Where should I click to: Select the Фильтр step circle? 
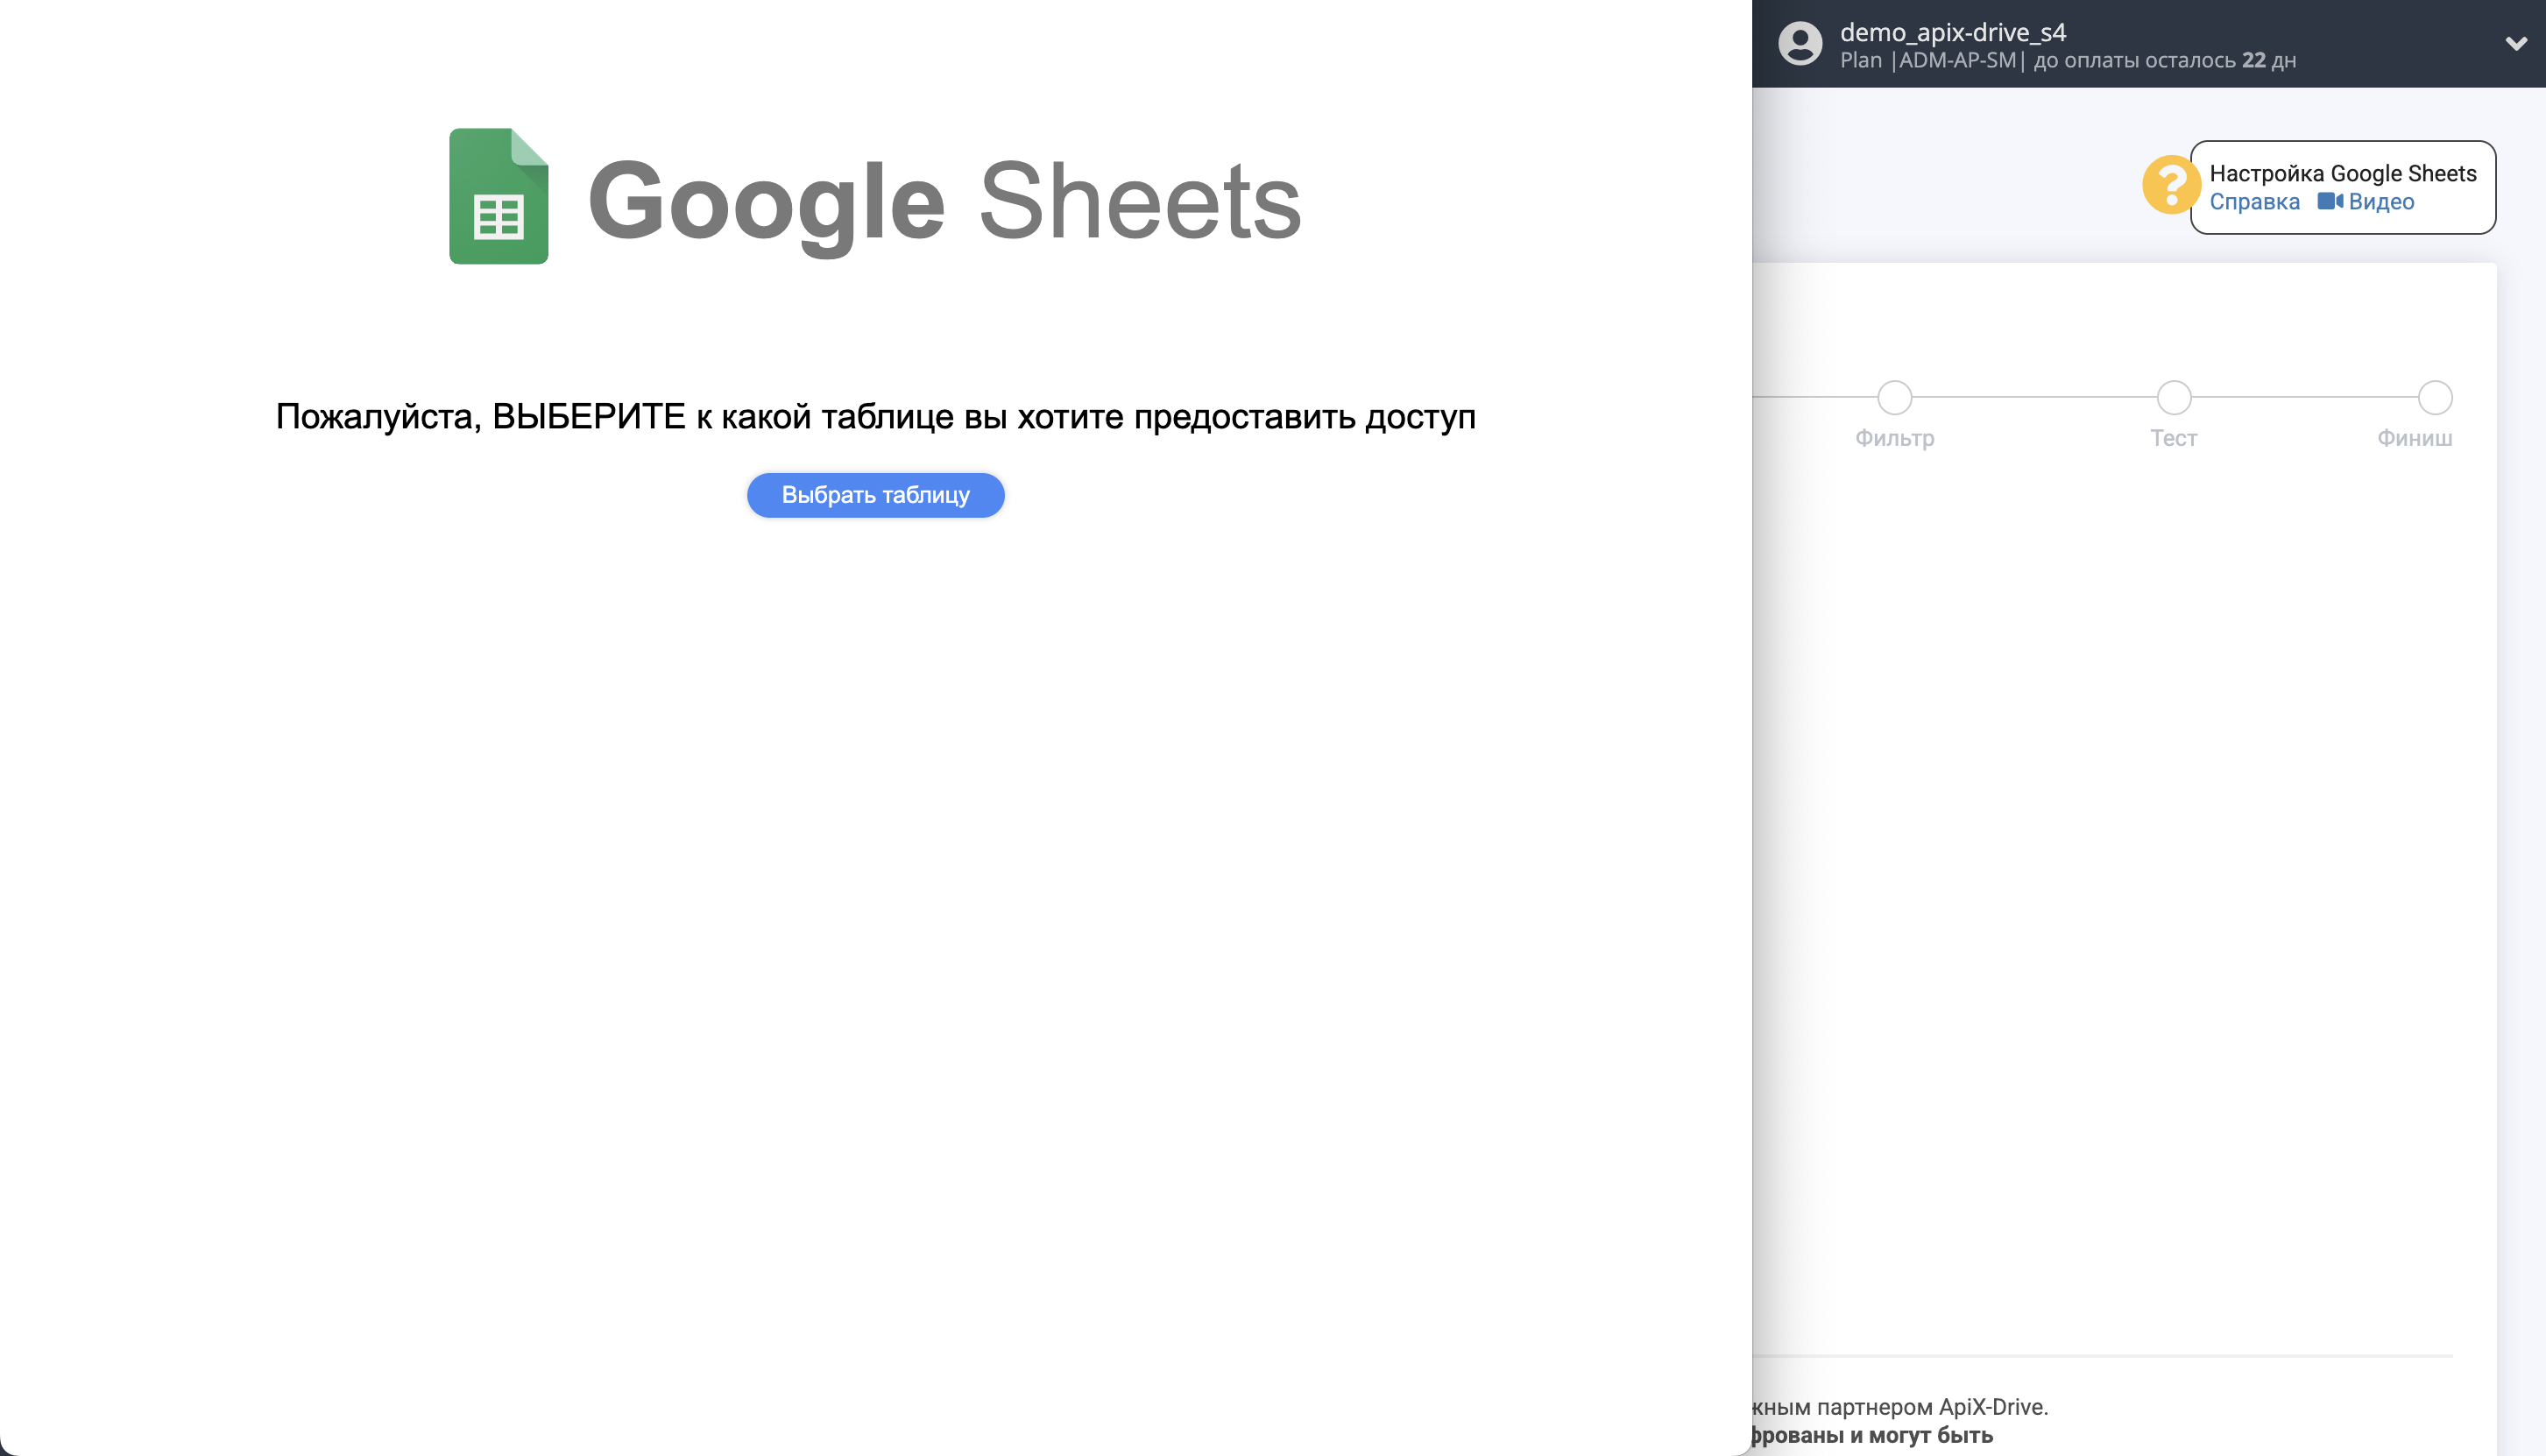pyautogui.click(x=1894, y=398)
